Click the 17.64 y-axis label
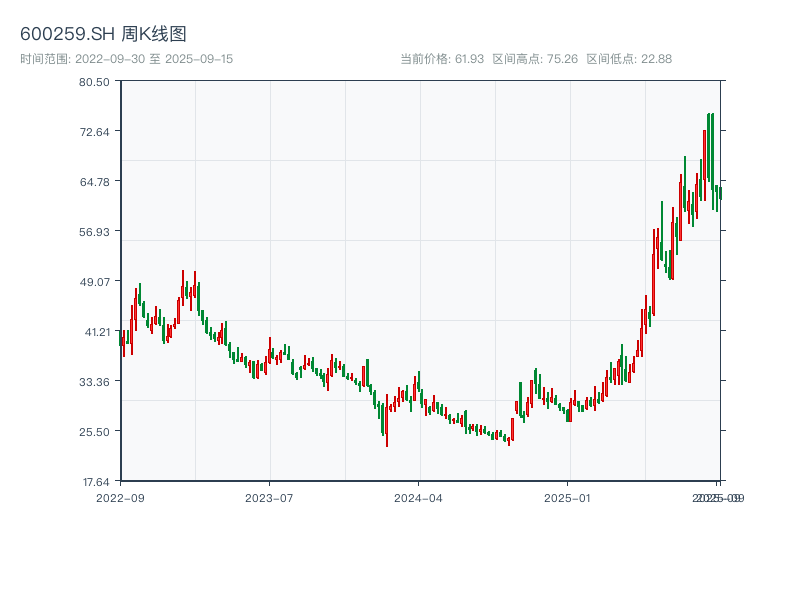 coord(96,482)
